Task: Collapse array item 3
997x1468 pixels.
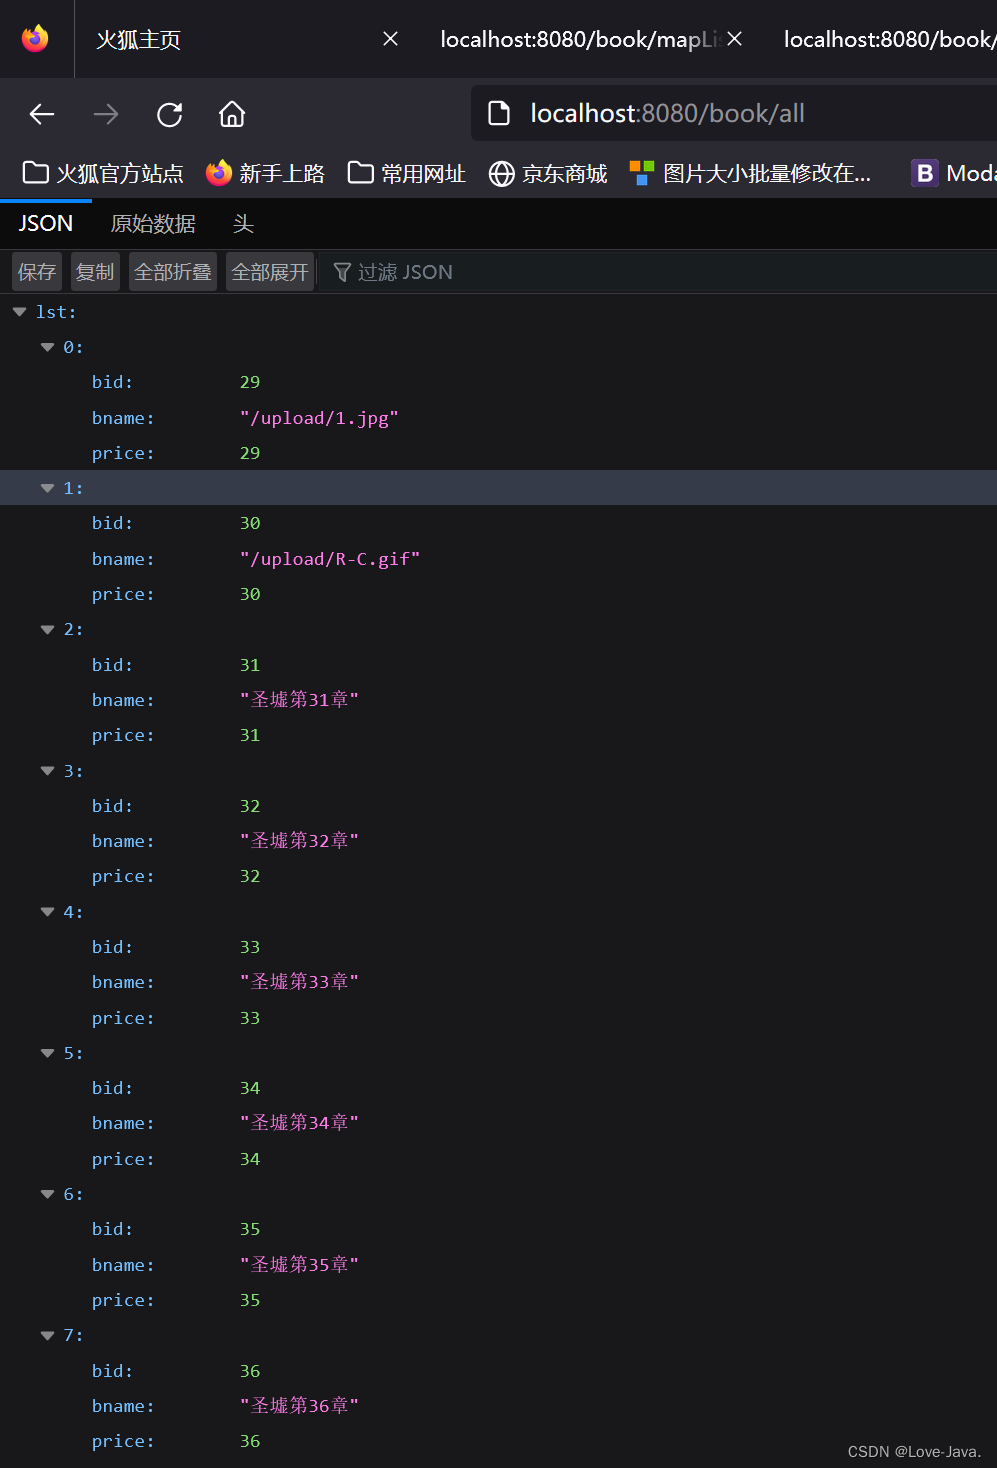Action: [x=47, y=771]
